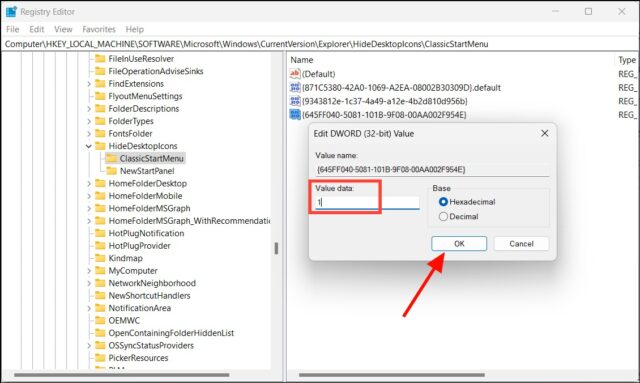This screenshot has width=640, height=383.
Task: Click the {9343812e-1c37-4a49-a12e-4b2d810d956b} DWORD icon
Action: click(x=295, y=101)
